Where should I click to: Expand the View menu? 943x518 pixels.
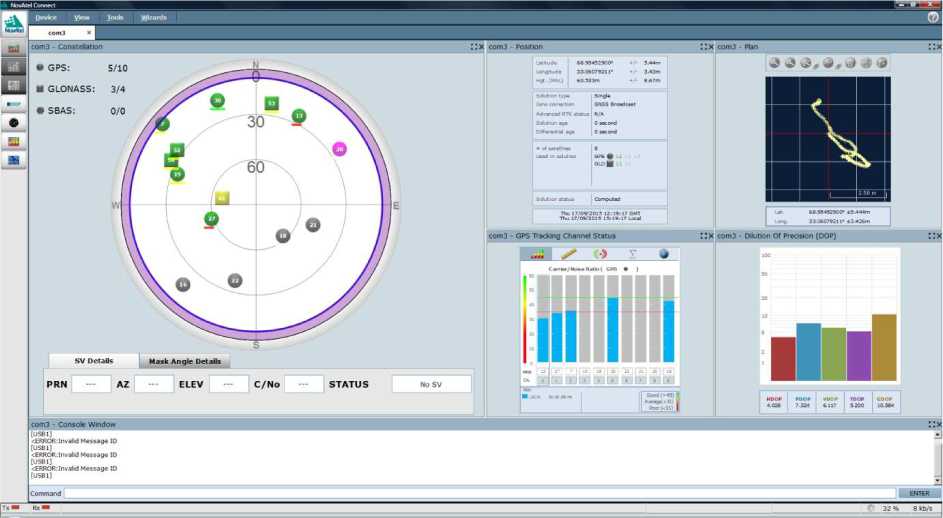[81, 17]
